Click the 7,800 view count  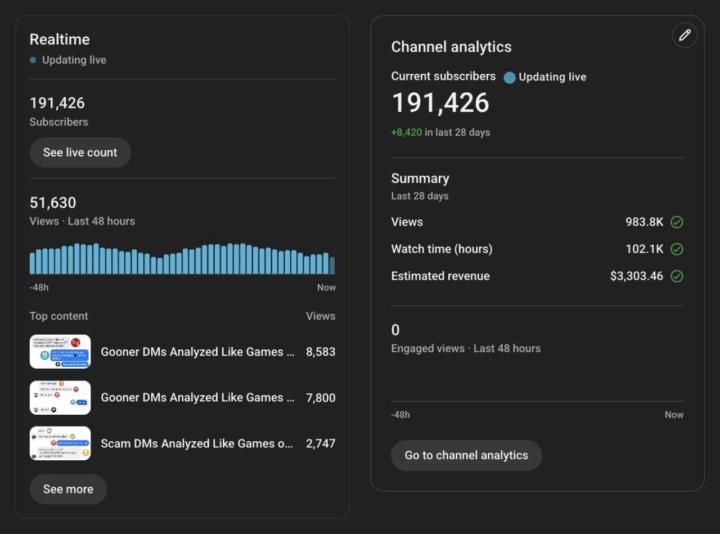click(x=321, y=398)
